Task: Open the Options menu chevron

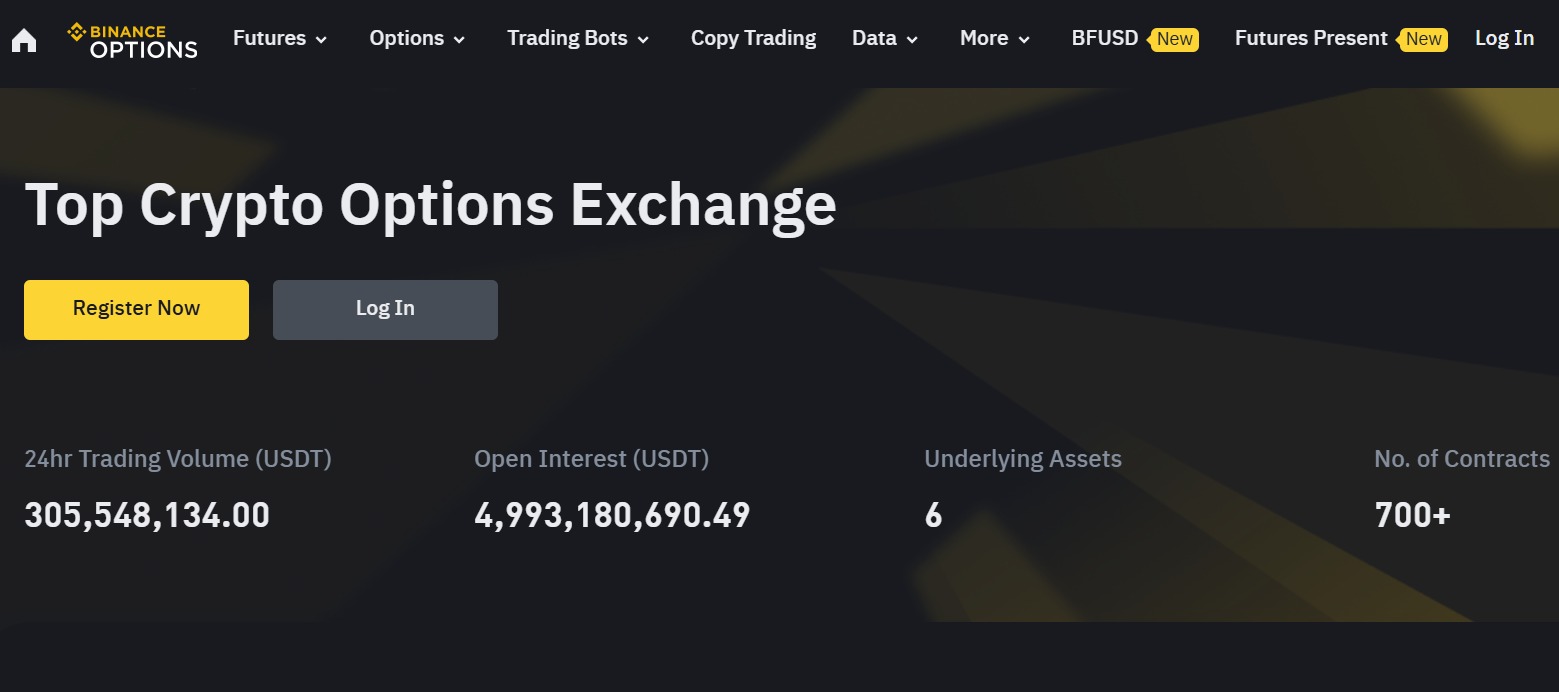Action: point(459,40)
